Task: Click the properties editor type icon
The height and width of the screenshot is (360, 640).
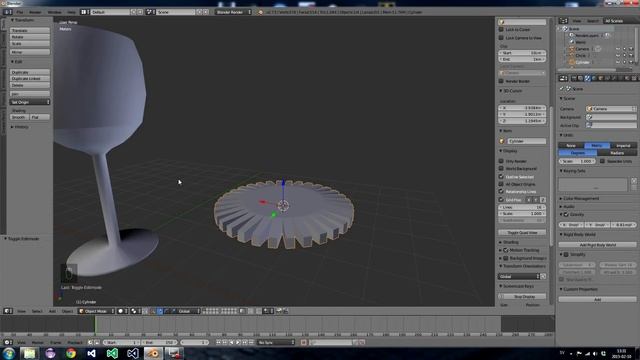Action: click(564, 78)
